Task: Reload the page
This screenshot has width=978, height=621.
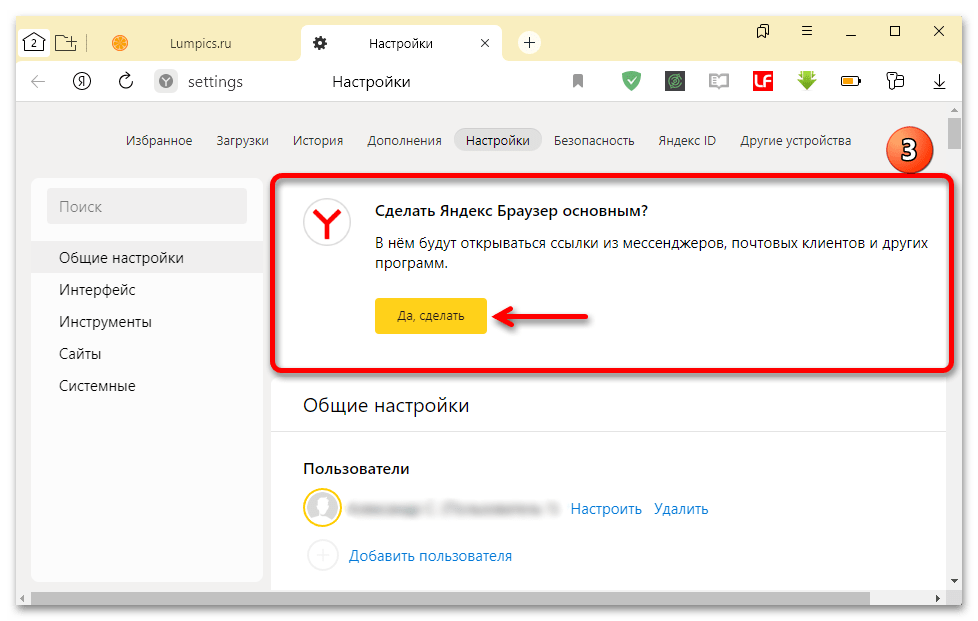Action: click(125, 81)
